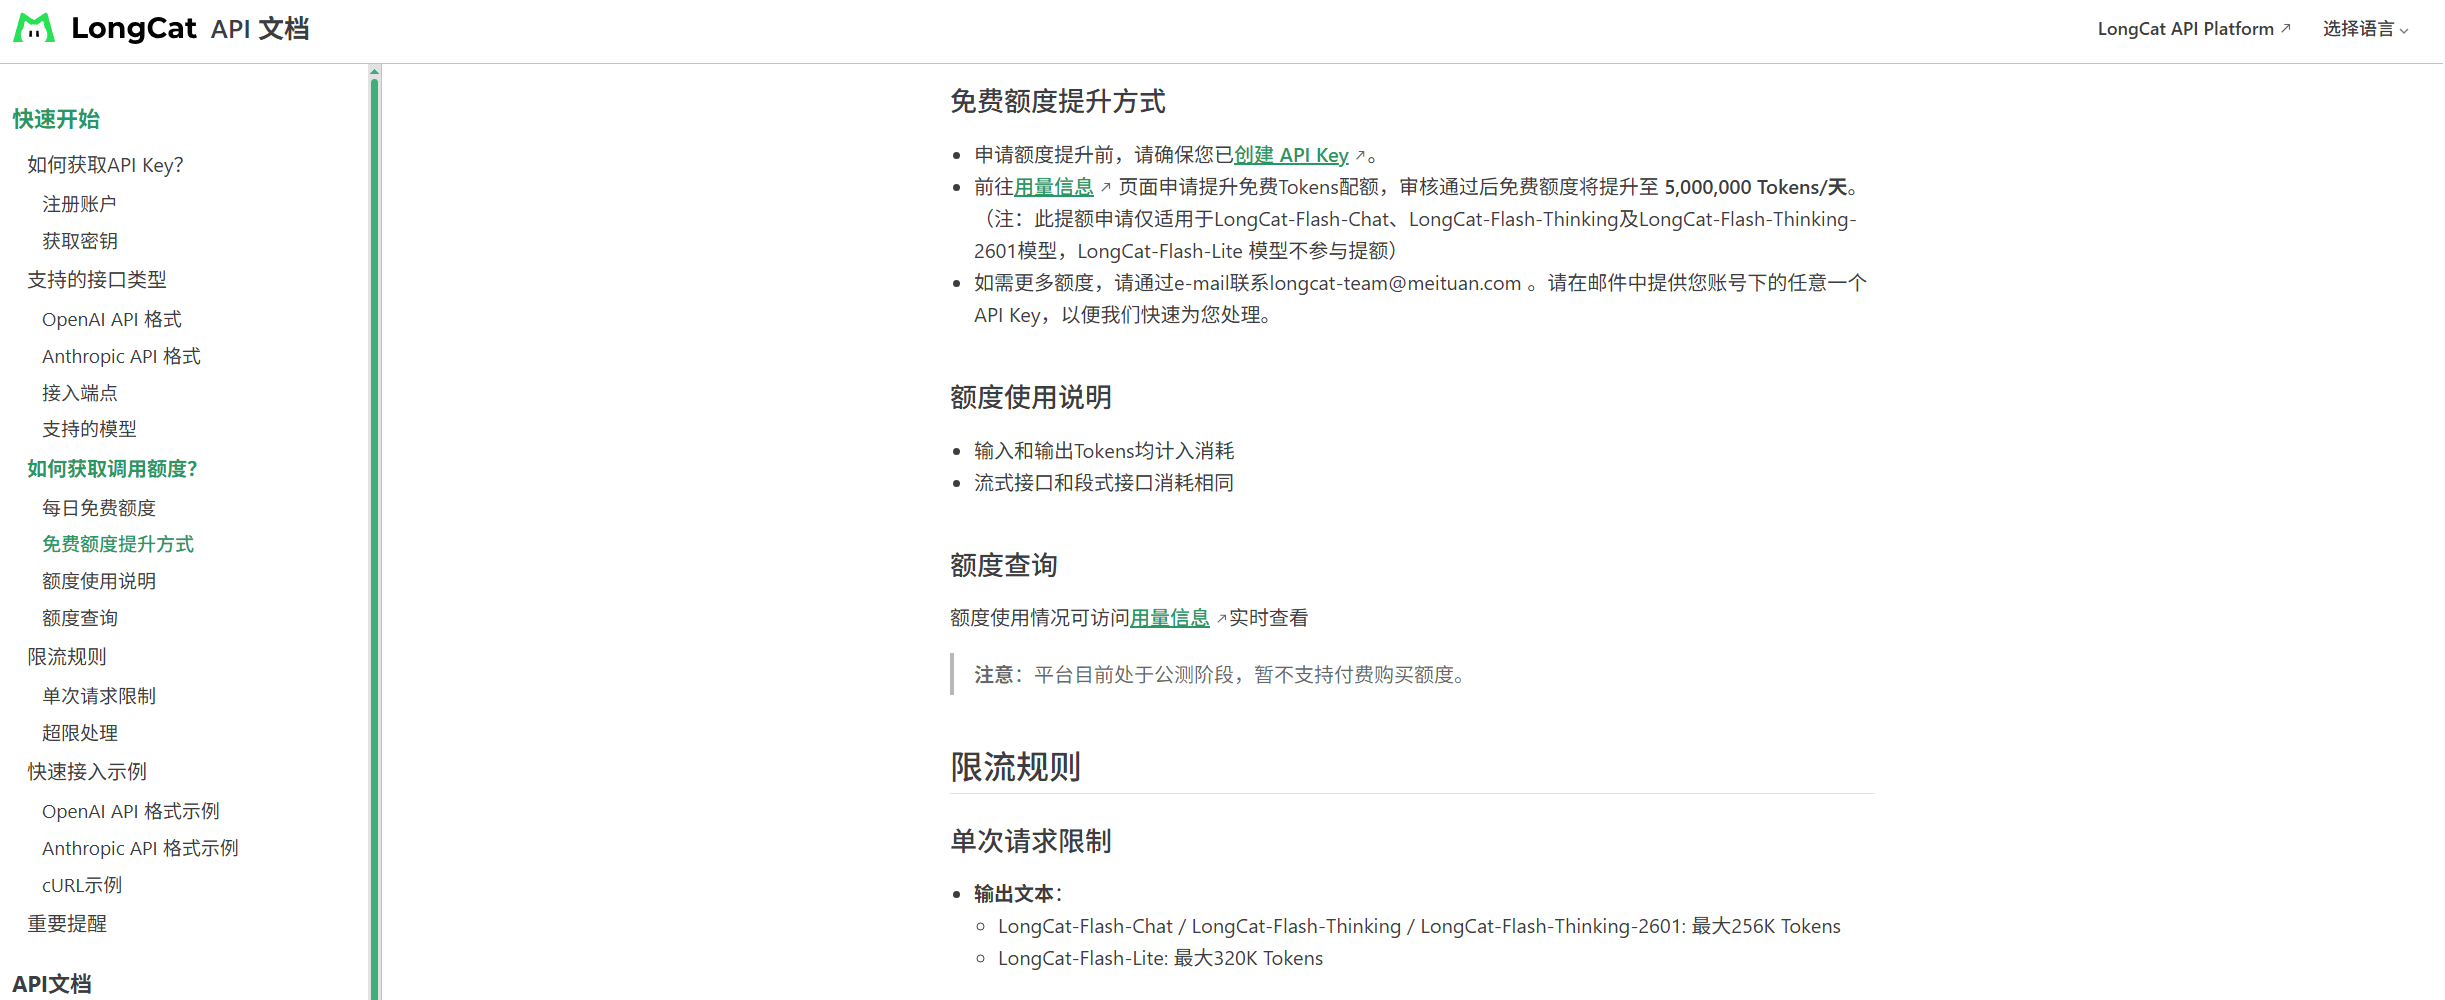Viewport: 2445px width, 1000px height.
Task: Select 获取密钥 in the sidebar
Action: click(x=79, y=240)
